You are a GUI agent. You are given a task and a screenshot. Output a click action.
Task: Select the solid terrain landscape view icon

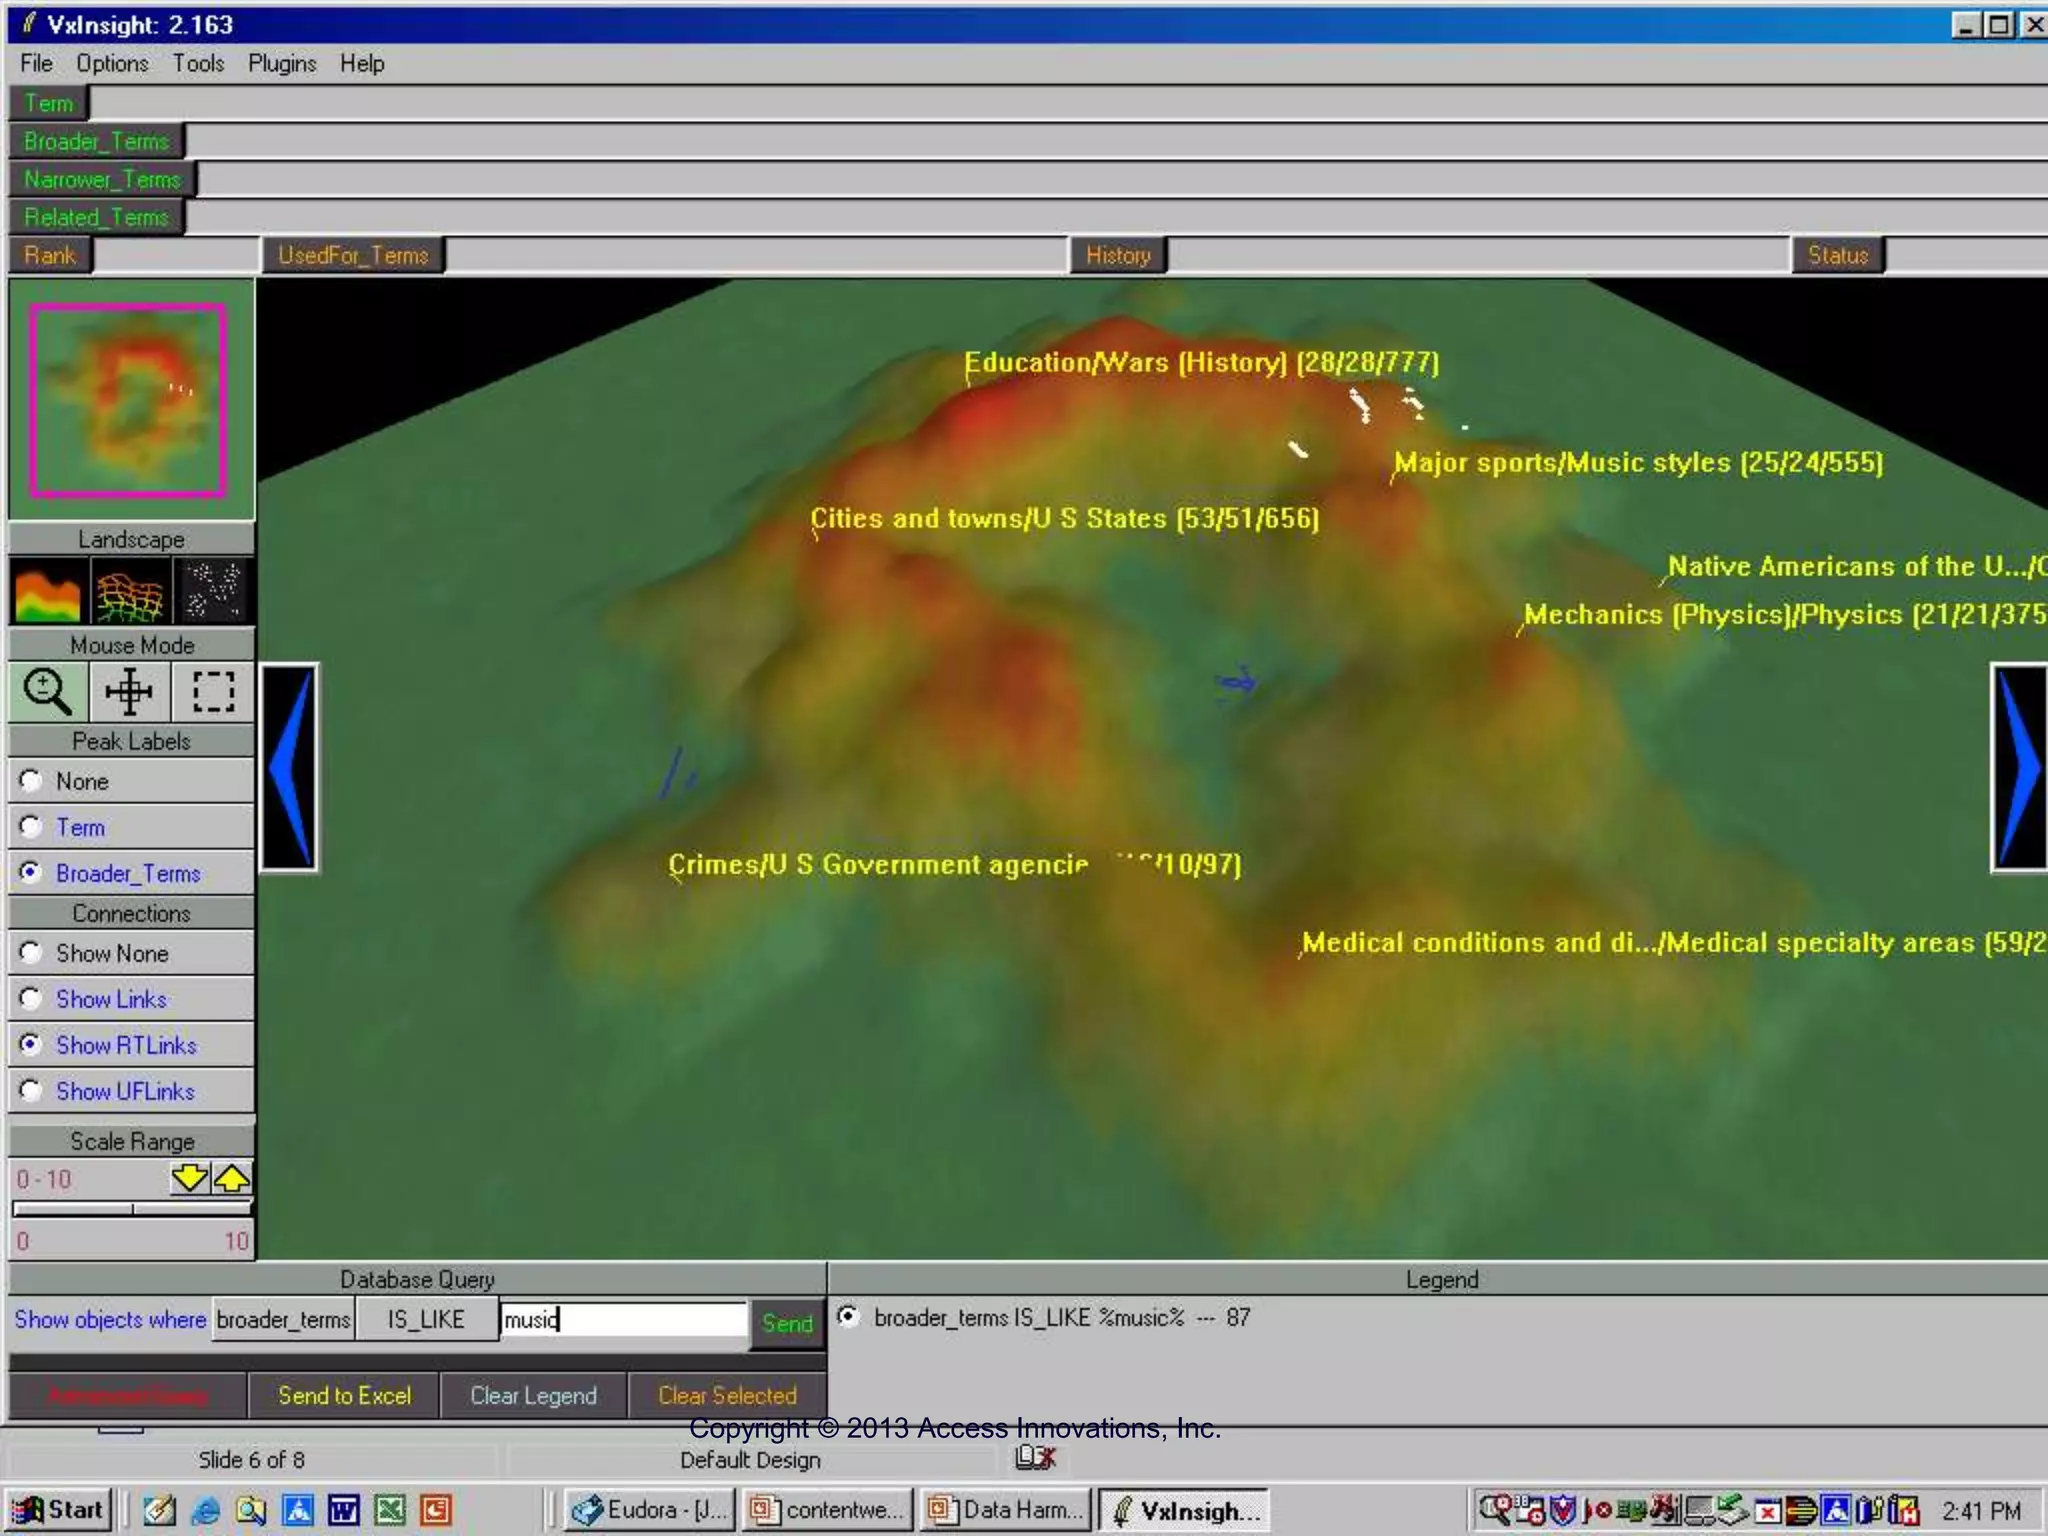coord(47,590)
